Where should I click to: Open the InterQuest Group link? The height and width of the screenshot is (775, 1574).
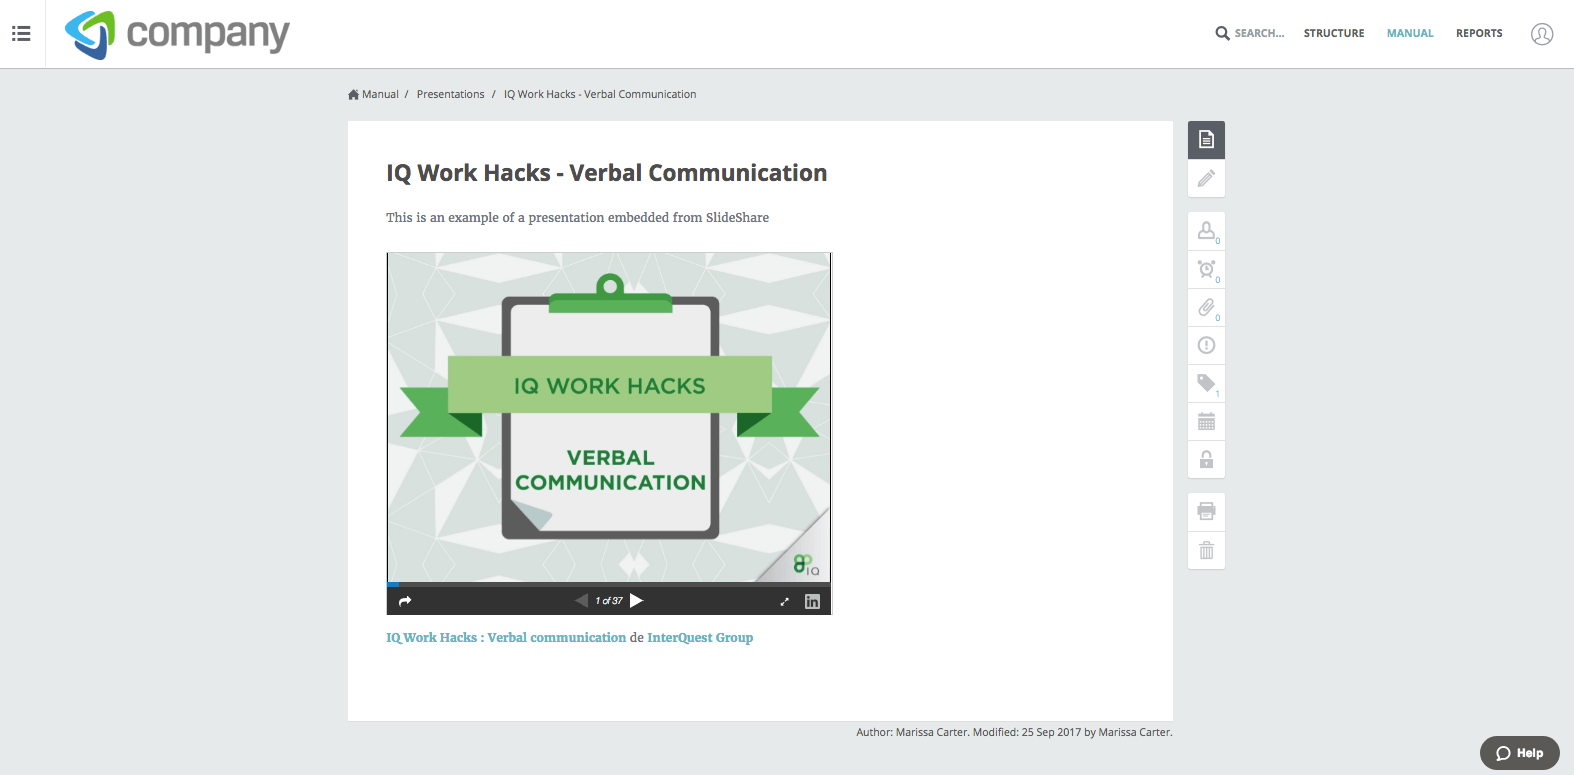pos(700,637)
